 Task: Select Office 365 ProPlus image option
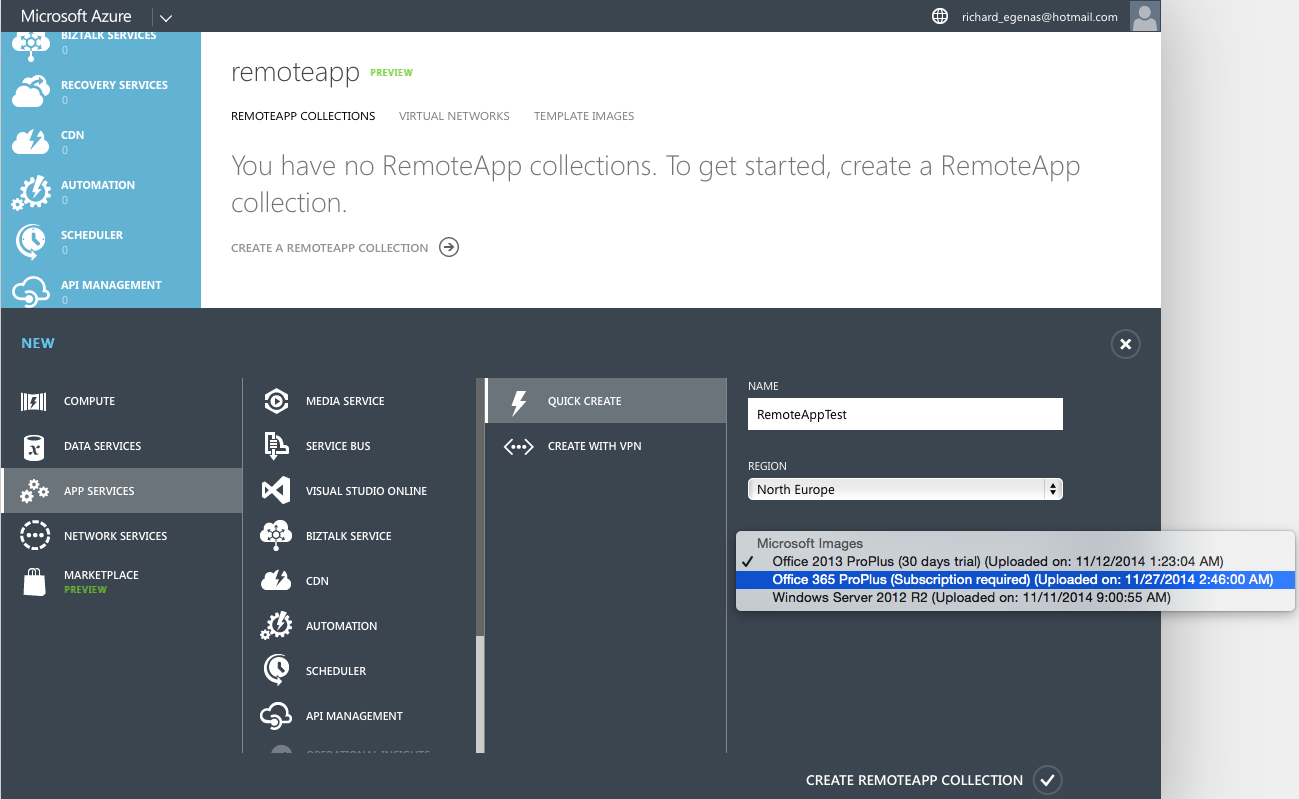point(1022,580)
